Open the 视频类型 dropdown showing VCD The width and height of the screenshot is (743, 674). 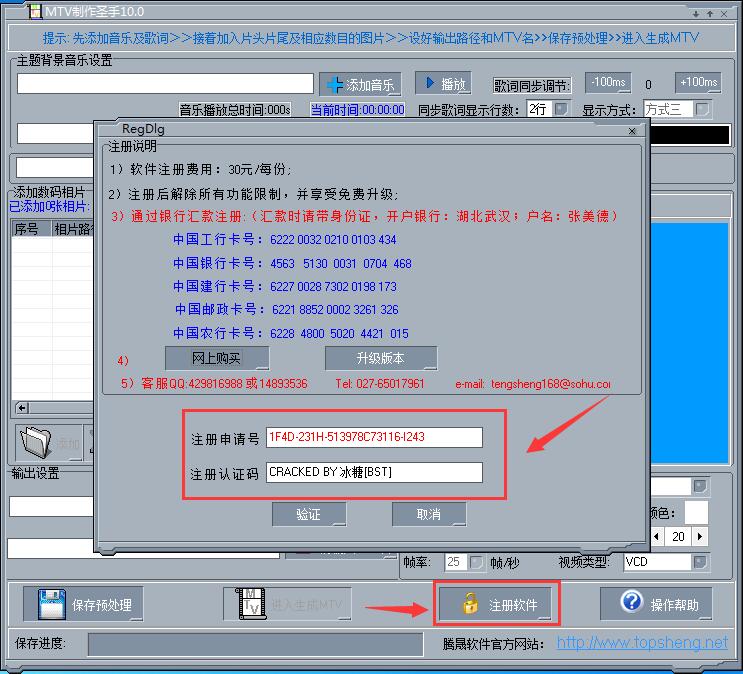pos(699,562)
